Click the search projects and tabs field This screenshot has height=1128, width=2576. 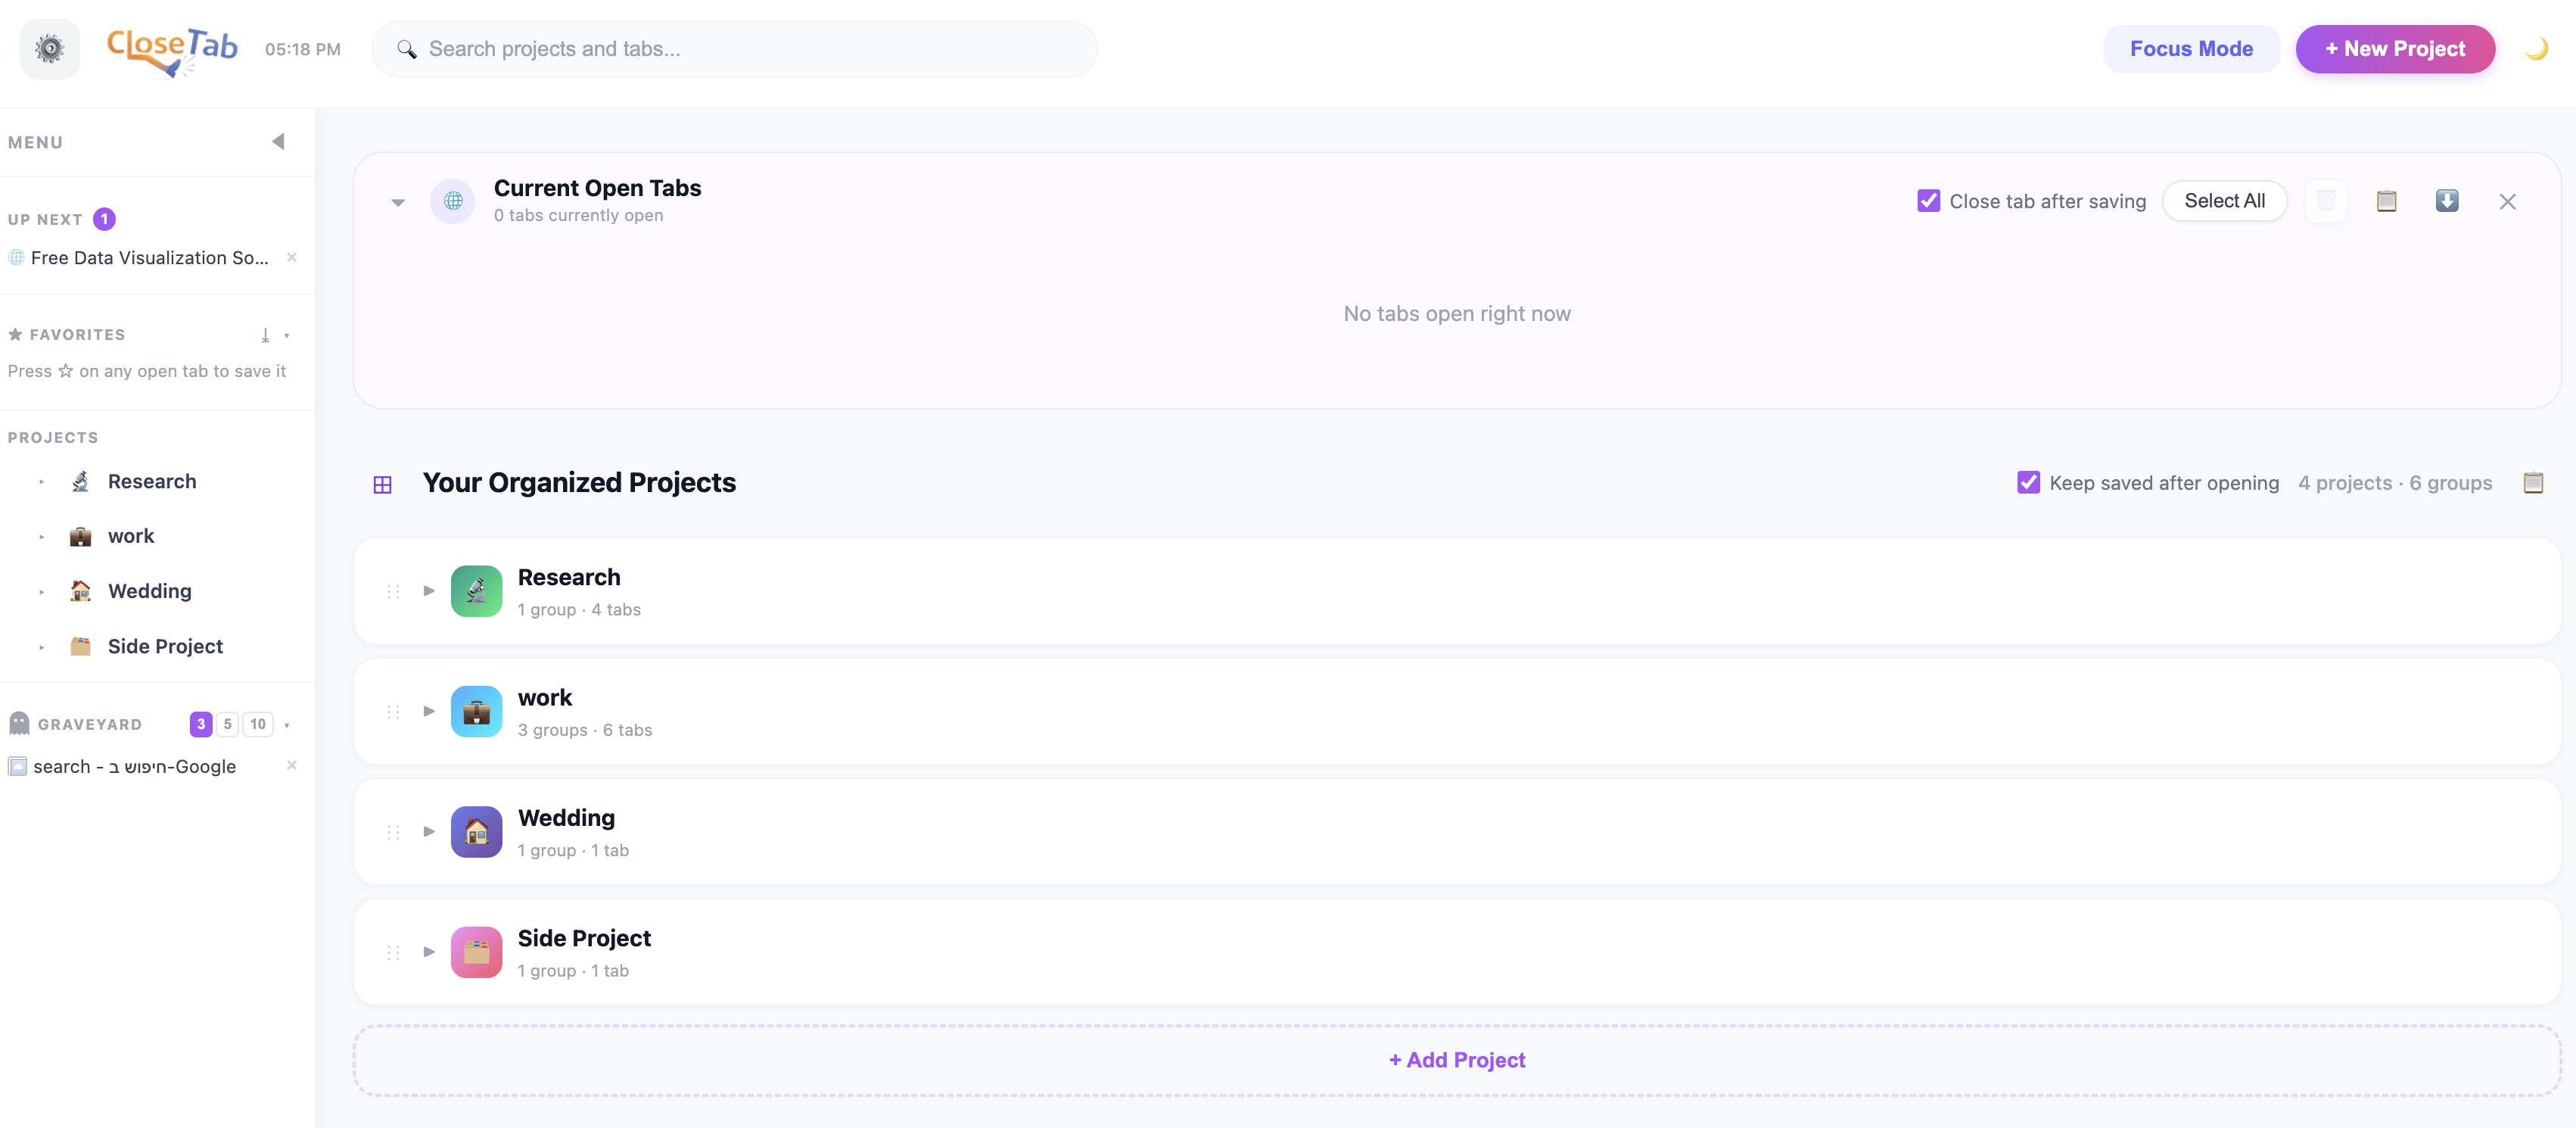click(x=734, y=48)
